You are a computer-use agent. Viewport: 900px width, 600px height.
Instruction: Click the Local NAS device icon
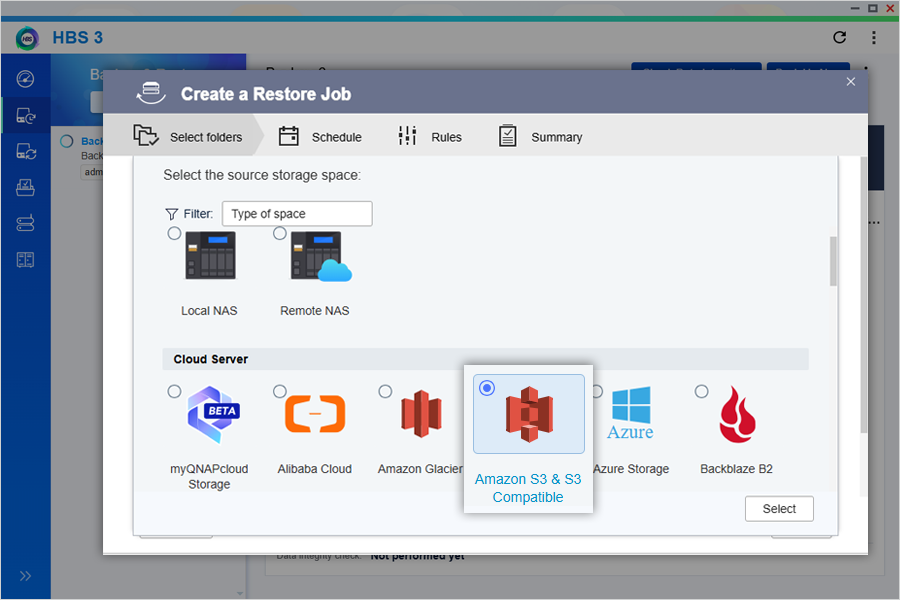click(x=210, y=256)
